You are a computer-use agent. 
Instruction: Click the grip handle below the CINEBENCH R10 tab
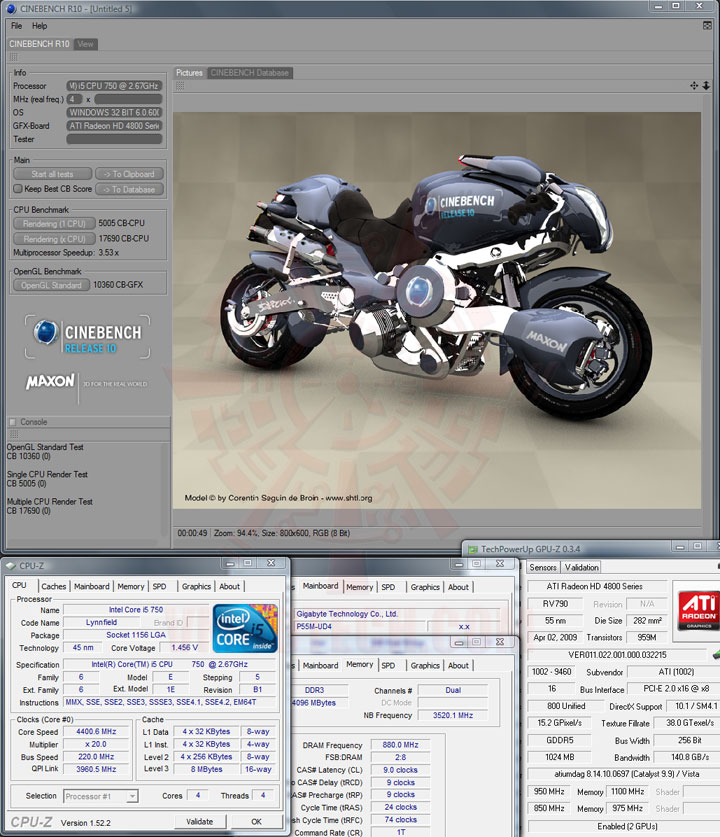[x=14, y=57]
